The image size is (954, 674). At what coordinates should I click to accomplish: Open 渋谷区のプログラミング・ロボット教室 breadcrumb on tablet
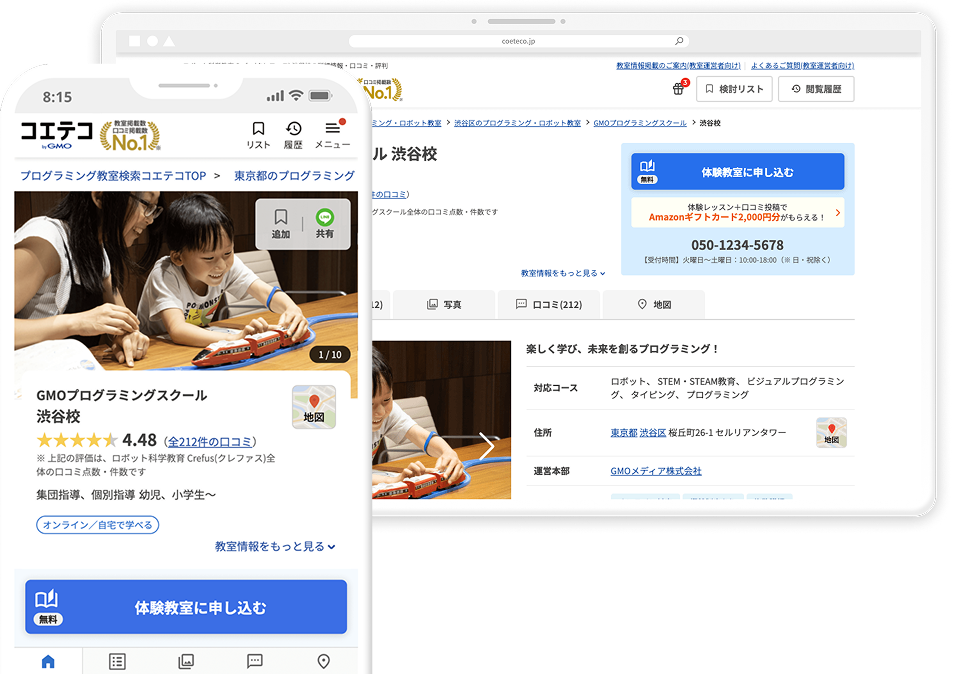coord(517,123)
